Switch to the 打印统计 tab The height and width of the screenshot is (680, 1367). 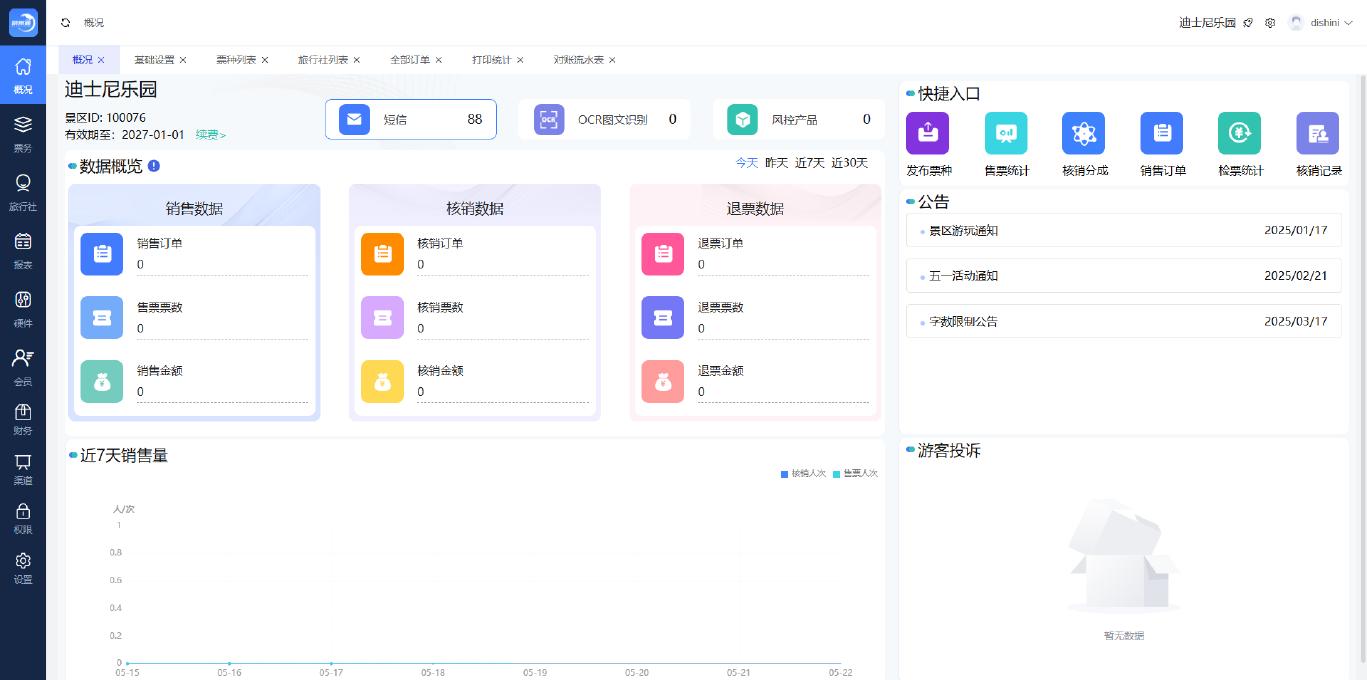pos(492,60)
